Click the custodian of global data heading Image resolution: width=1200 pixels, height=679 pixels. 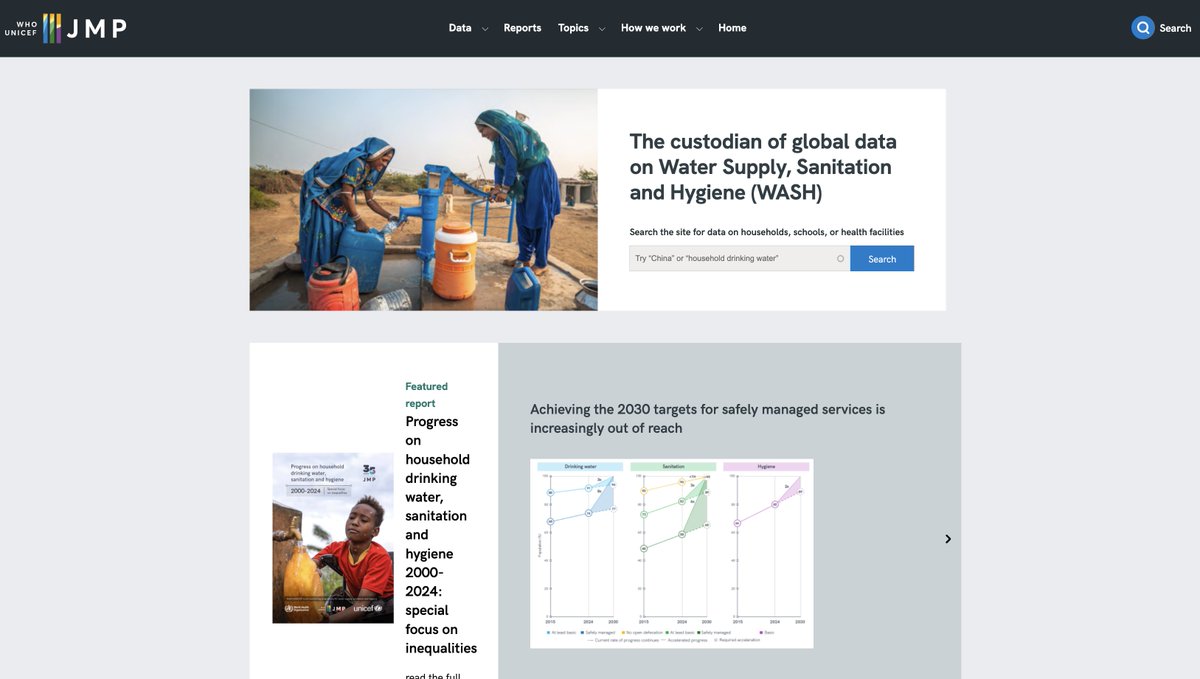click(x=763, y=167)
